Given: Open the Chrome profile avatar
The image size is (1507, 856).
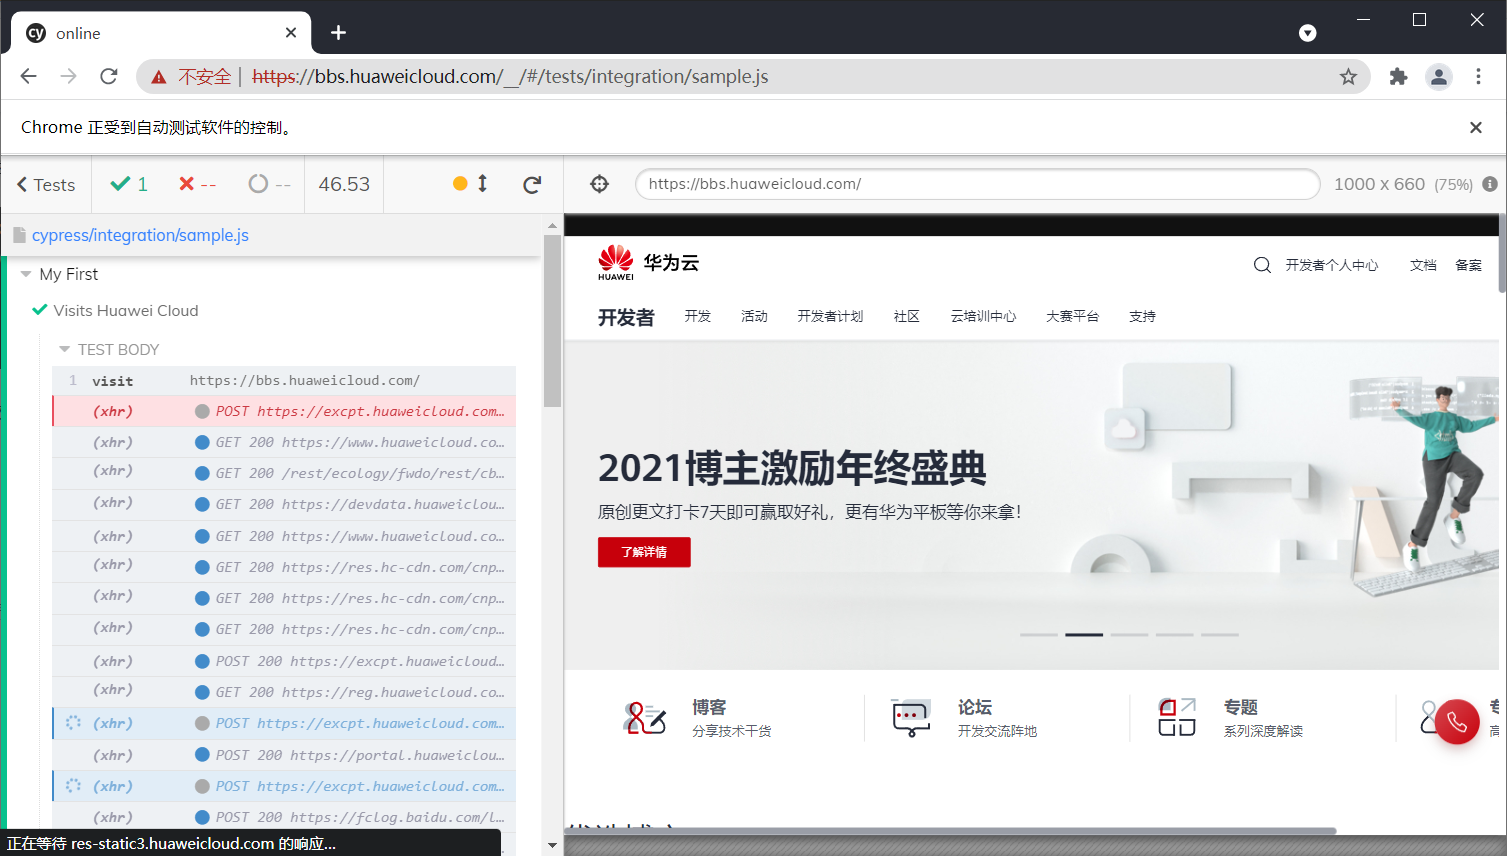Looking at the screenshot, I should pos(1439,77).
